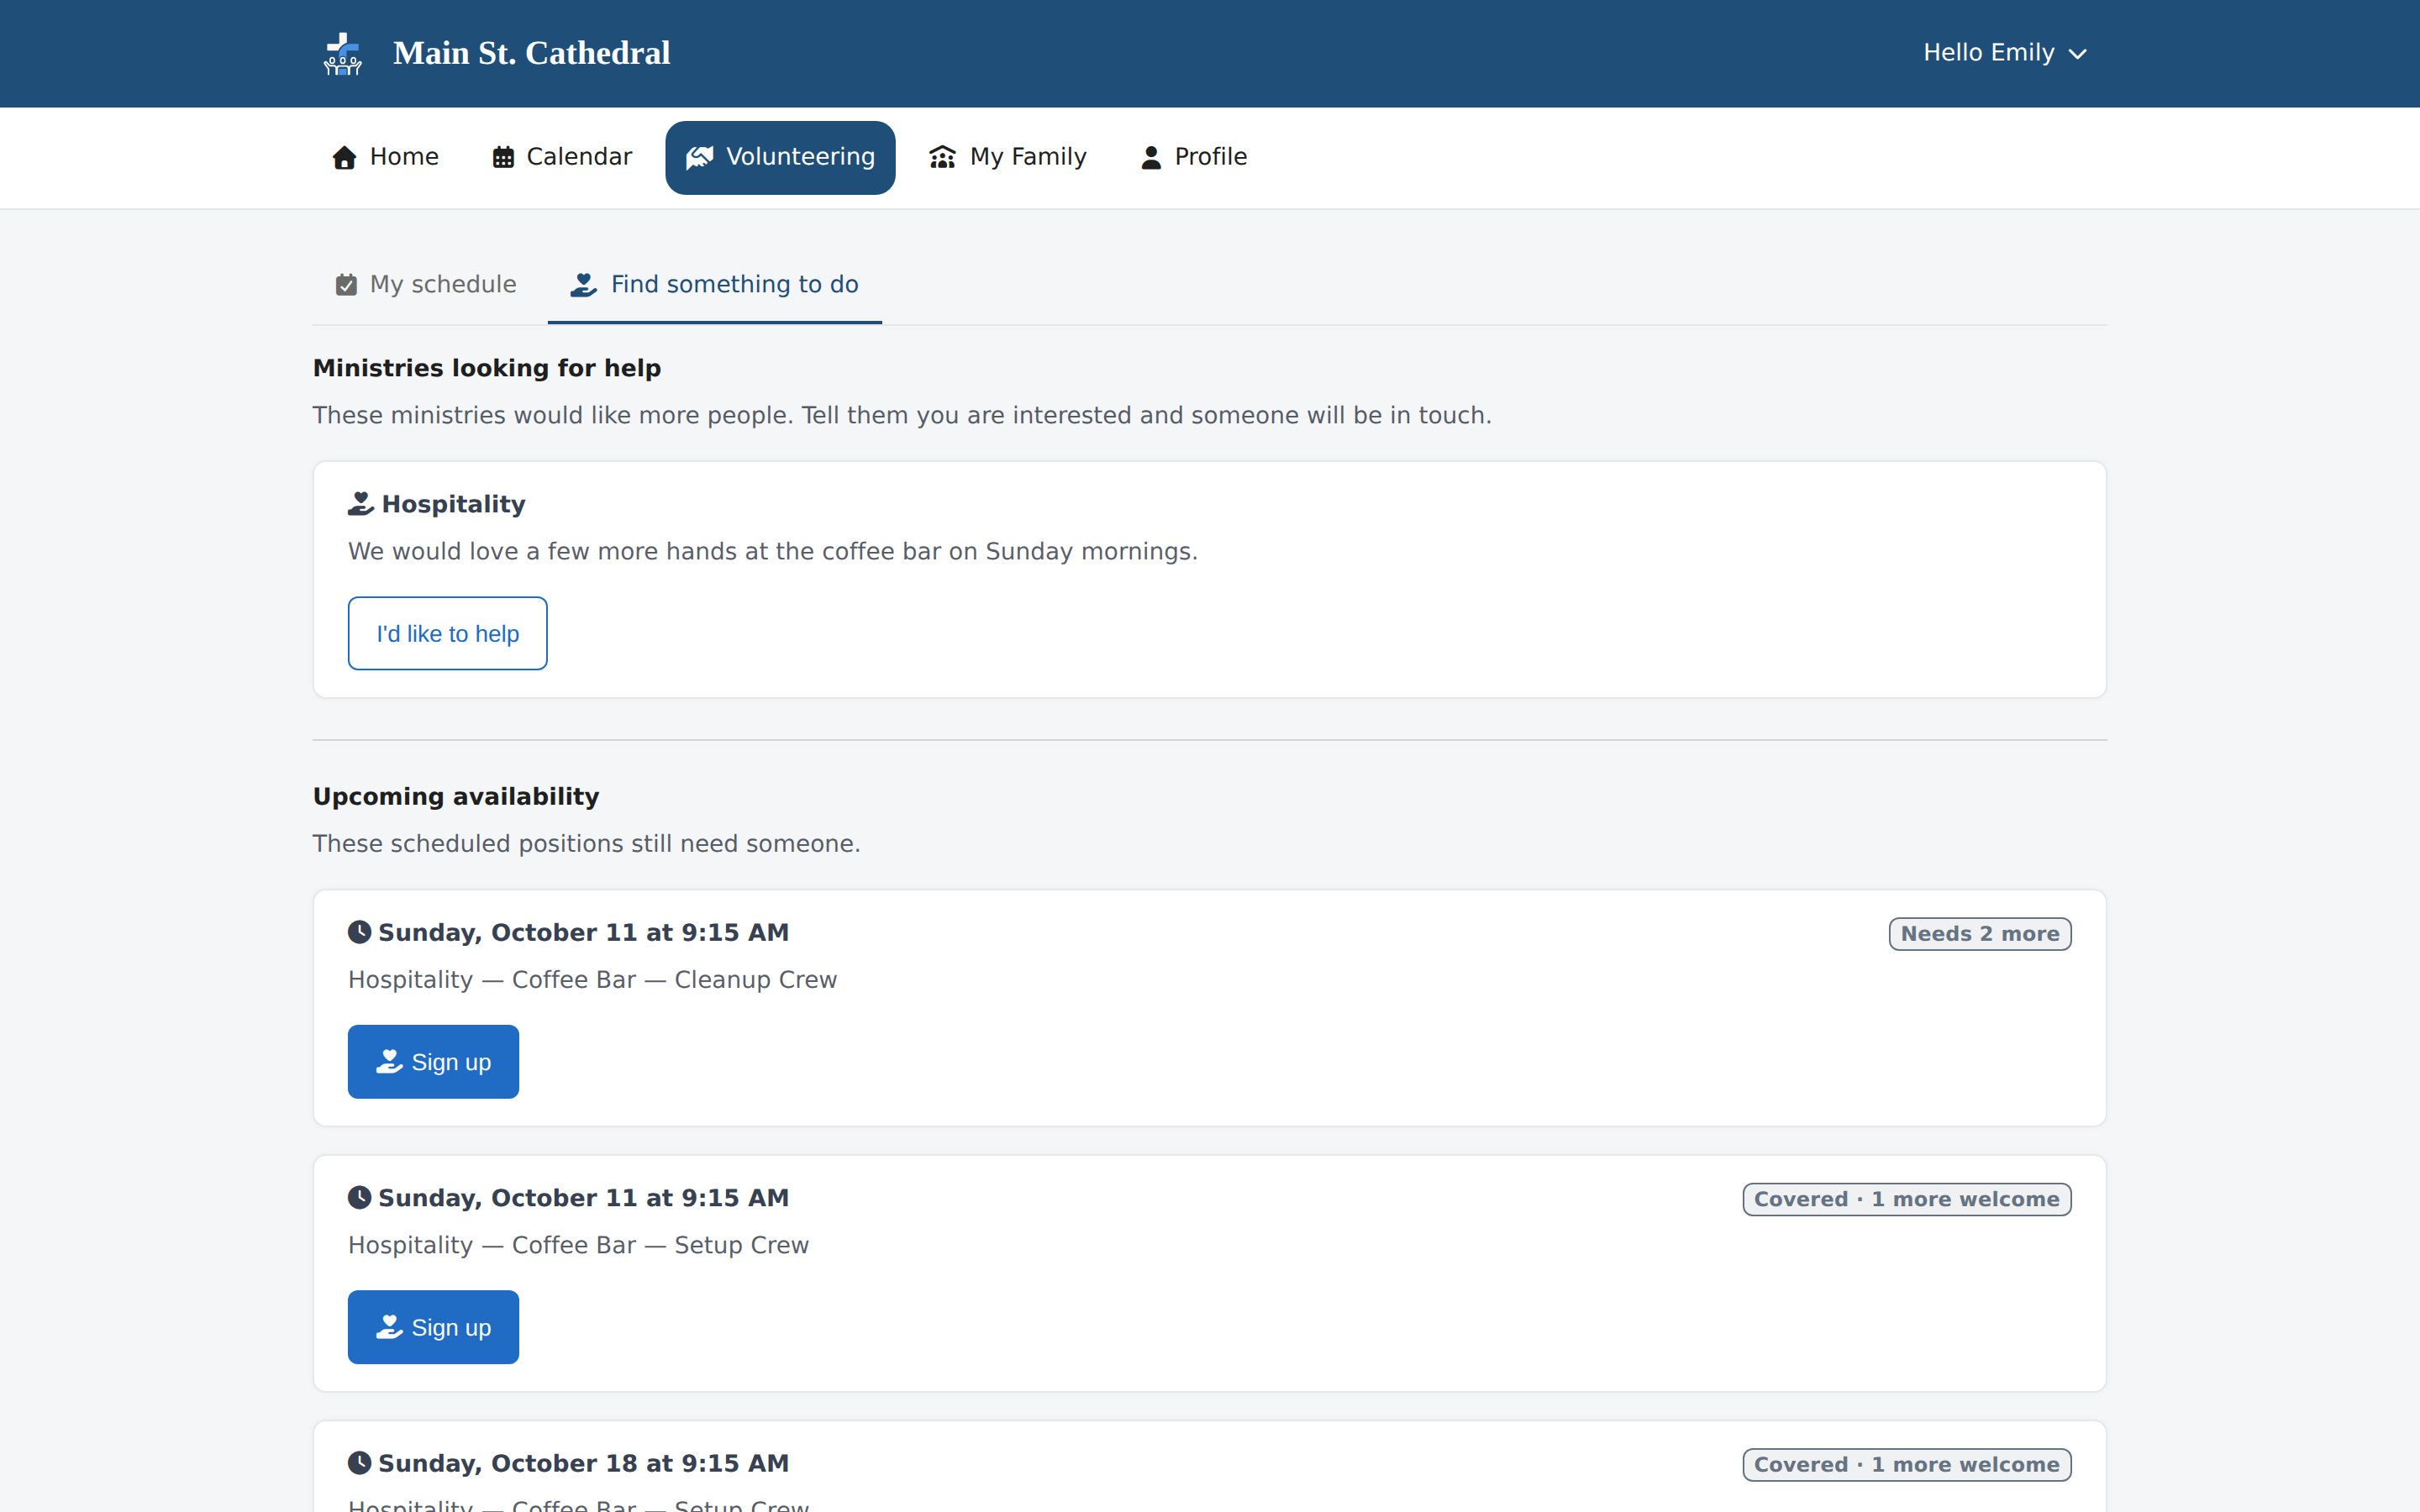The height and width of the screenshot is (1512, 2420).
Task: Click the coffee bar Sunday mornings description
Action: coord(772,551)
